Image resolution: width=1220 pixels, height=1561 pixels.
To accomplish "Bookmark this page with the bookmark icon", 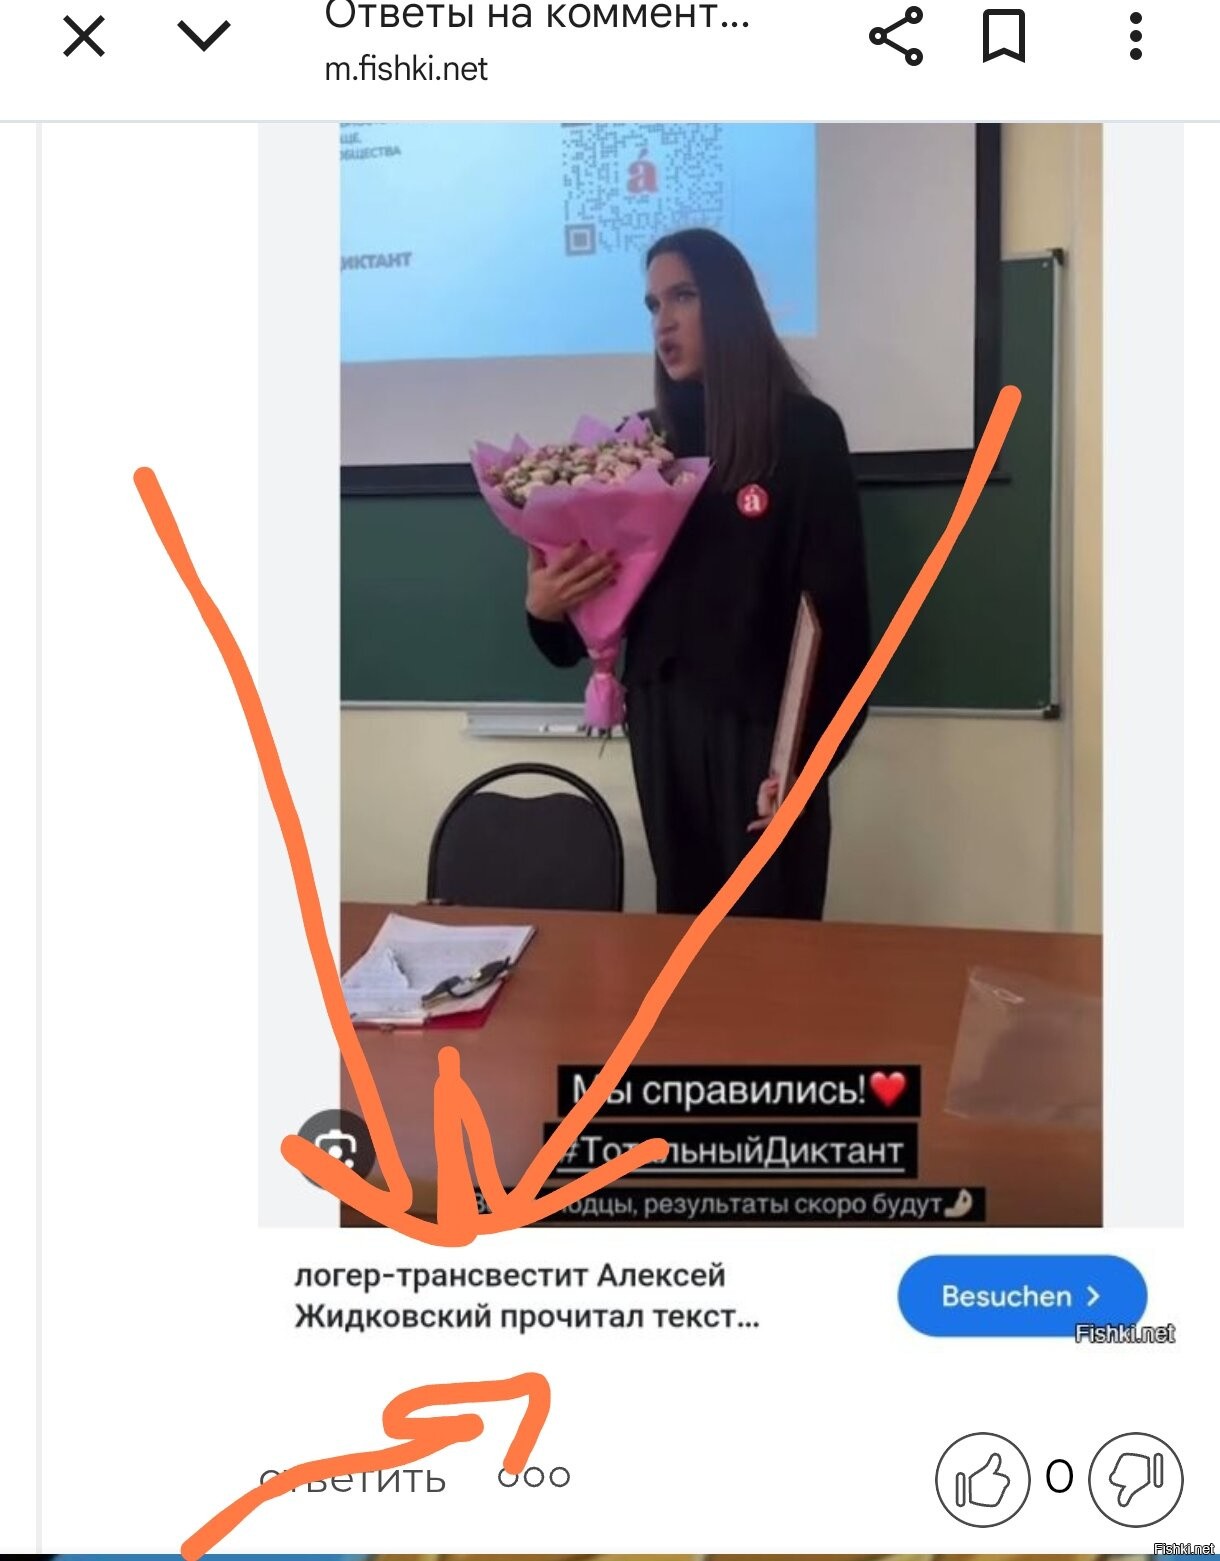I will click(x=1003, y=37).
